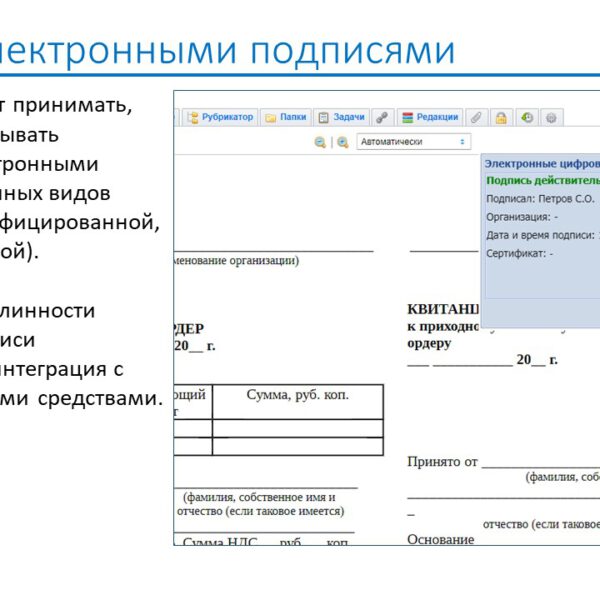Open the Задачи tab
The height and width of the screenshot is (600, 600).
(342, 117)
